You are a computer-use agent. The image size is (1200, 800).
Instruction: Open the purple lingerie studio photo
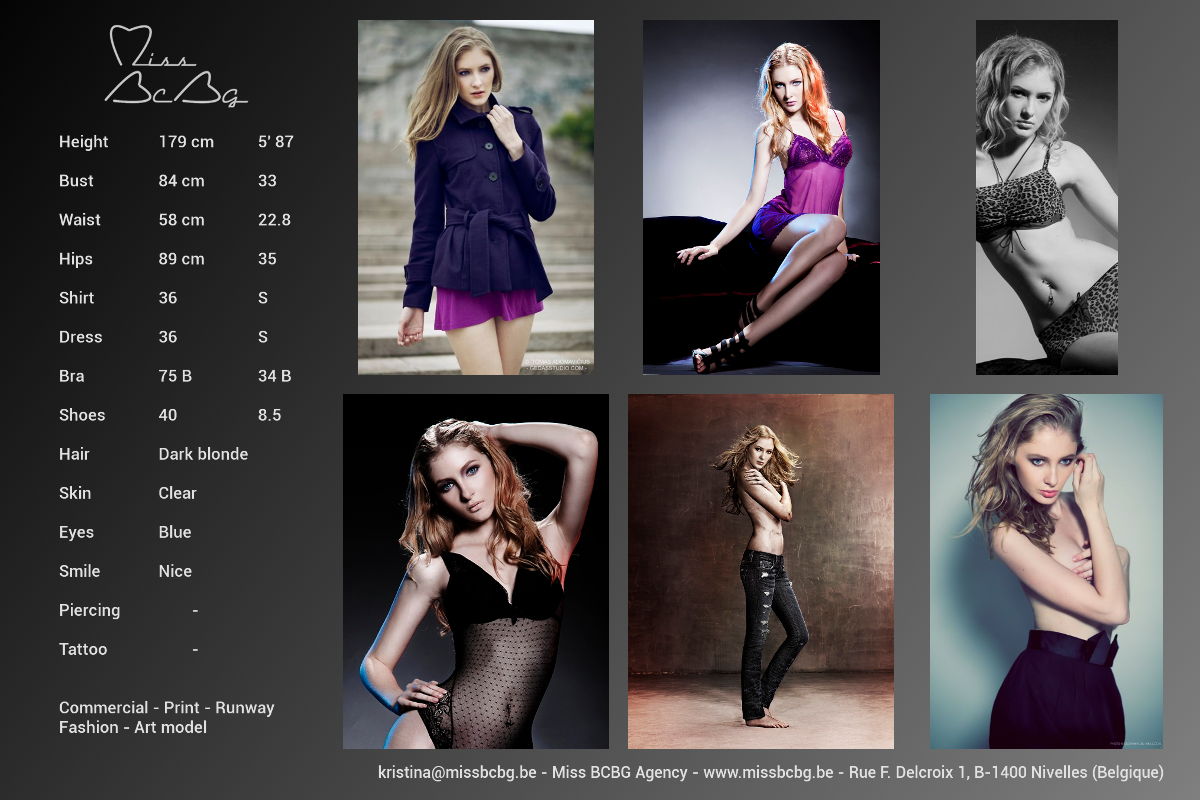click(x=761, y=197)
